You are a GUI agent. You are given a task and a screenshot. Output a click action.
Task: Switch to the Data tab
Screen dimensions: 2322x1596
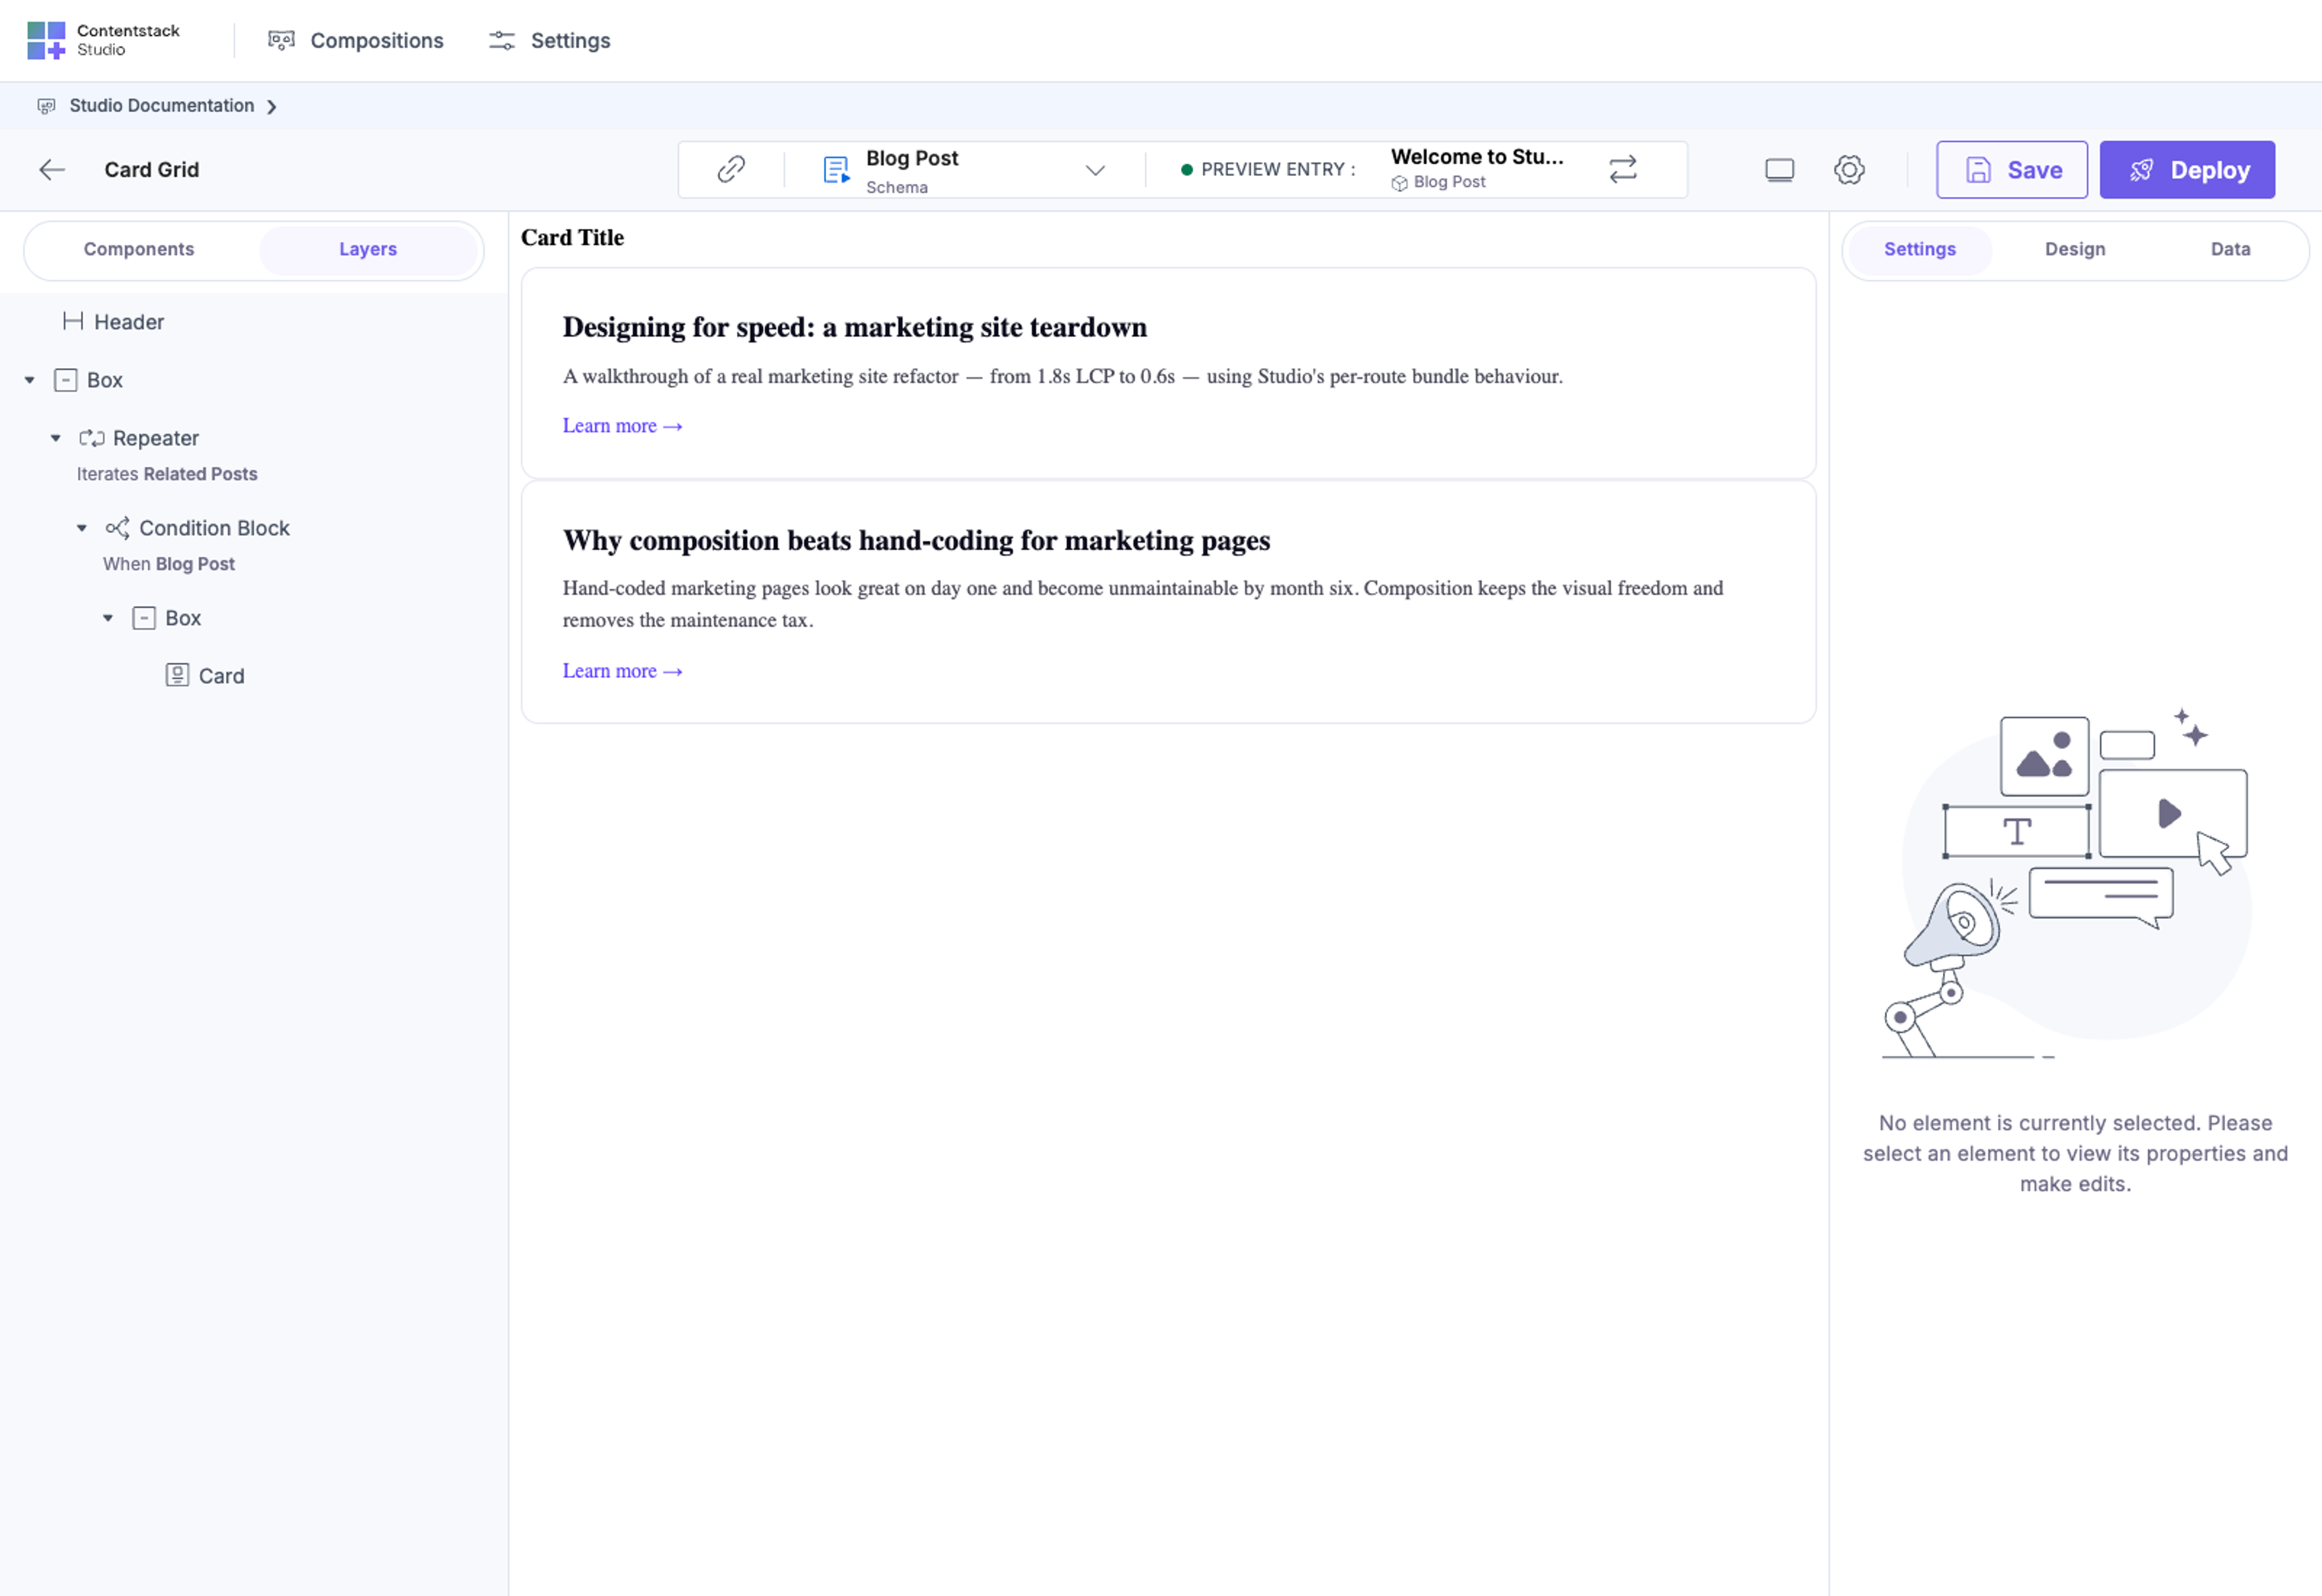[x=2230, y=249]
